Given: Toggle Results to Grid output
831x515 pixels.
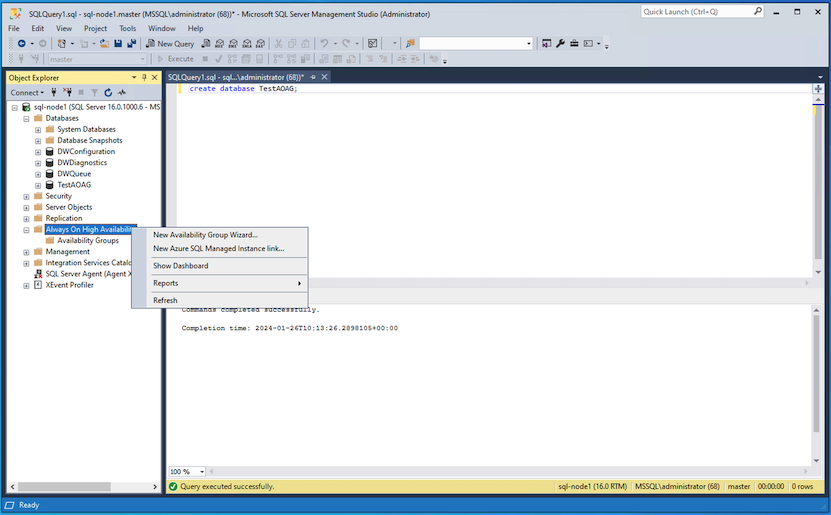Looking at the screenshot, I should pos(337,59).
